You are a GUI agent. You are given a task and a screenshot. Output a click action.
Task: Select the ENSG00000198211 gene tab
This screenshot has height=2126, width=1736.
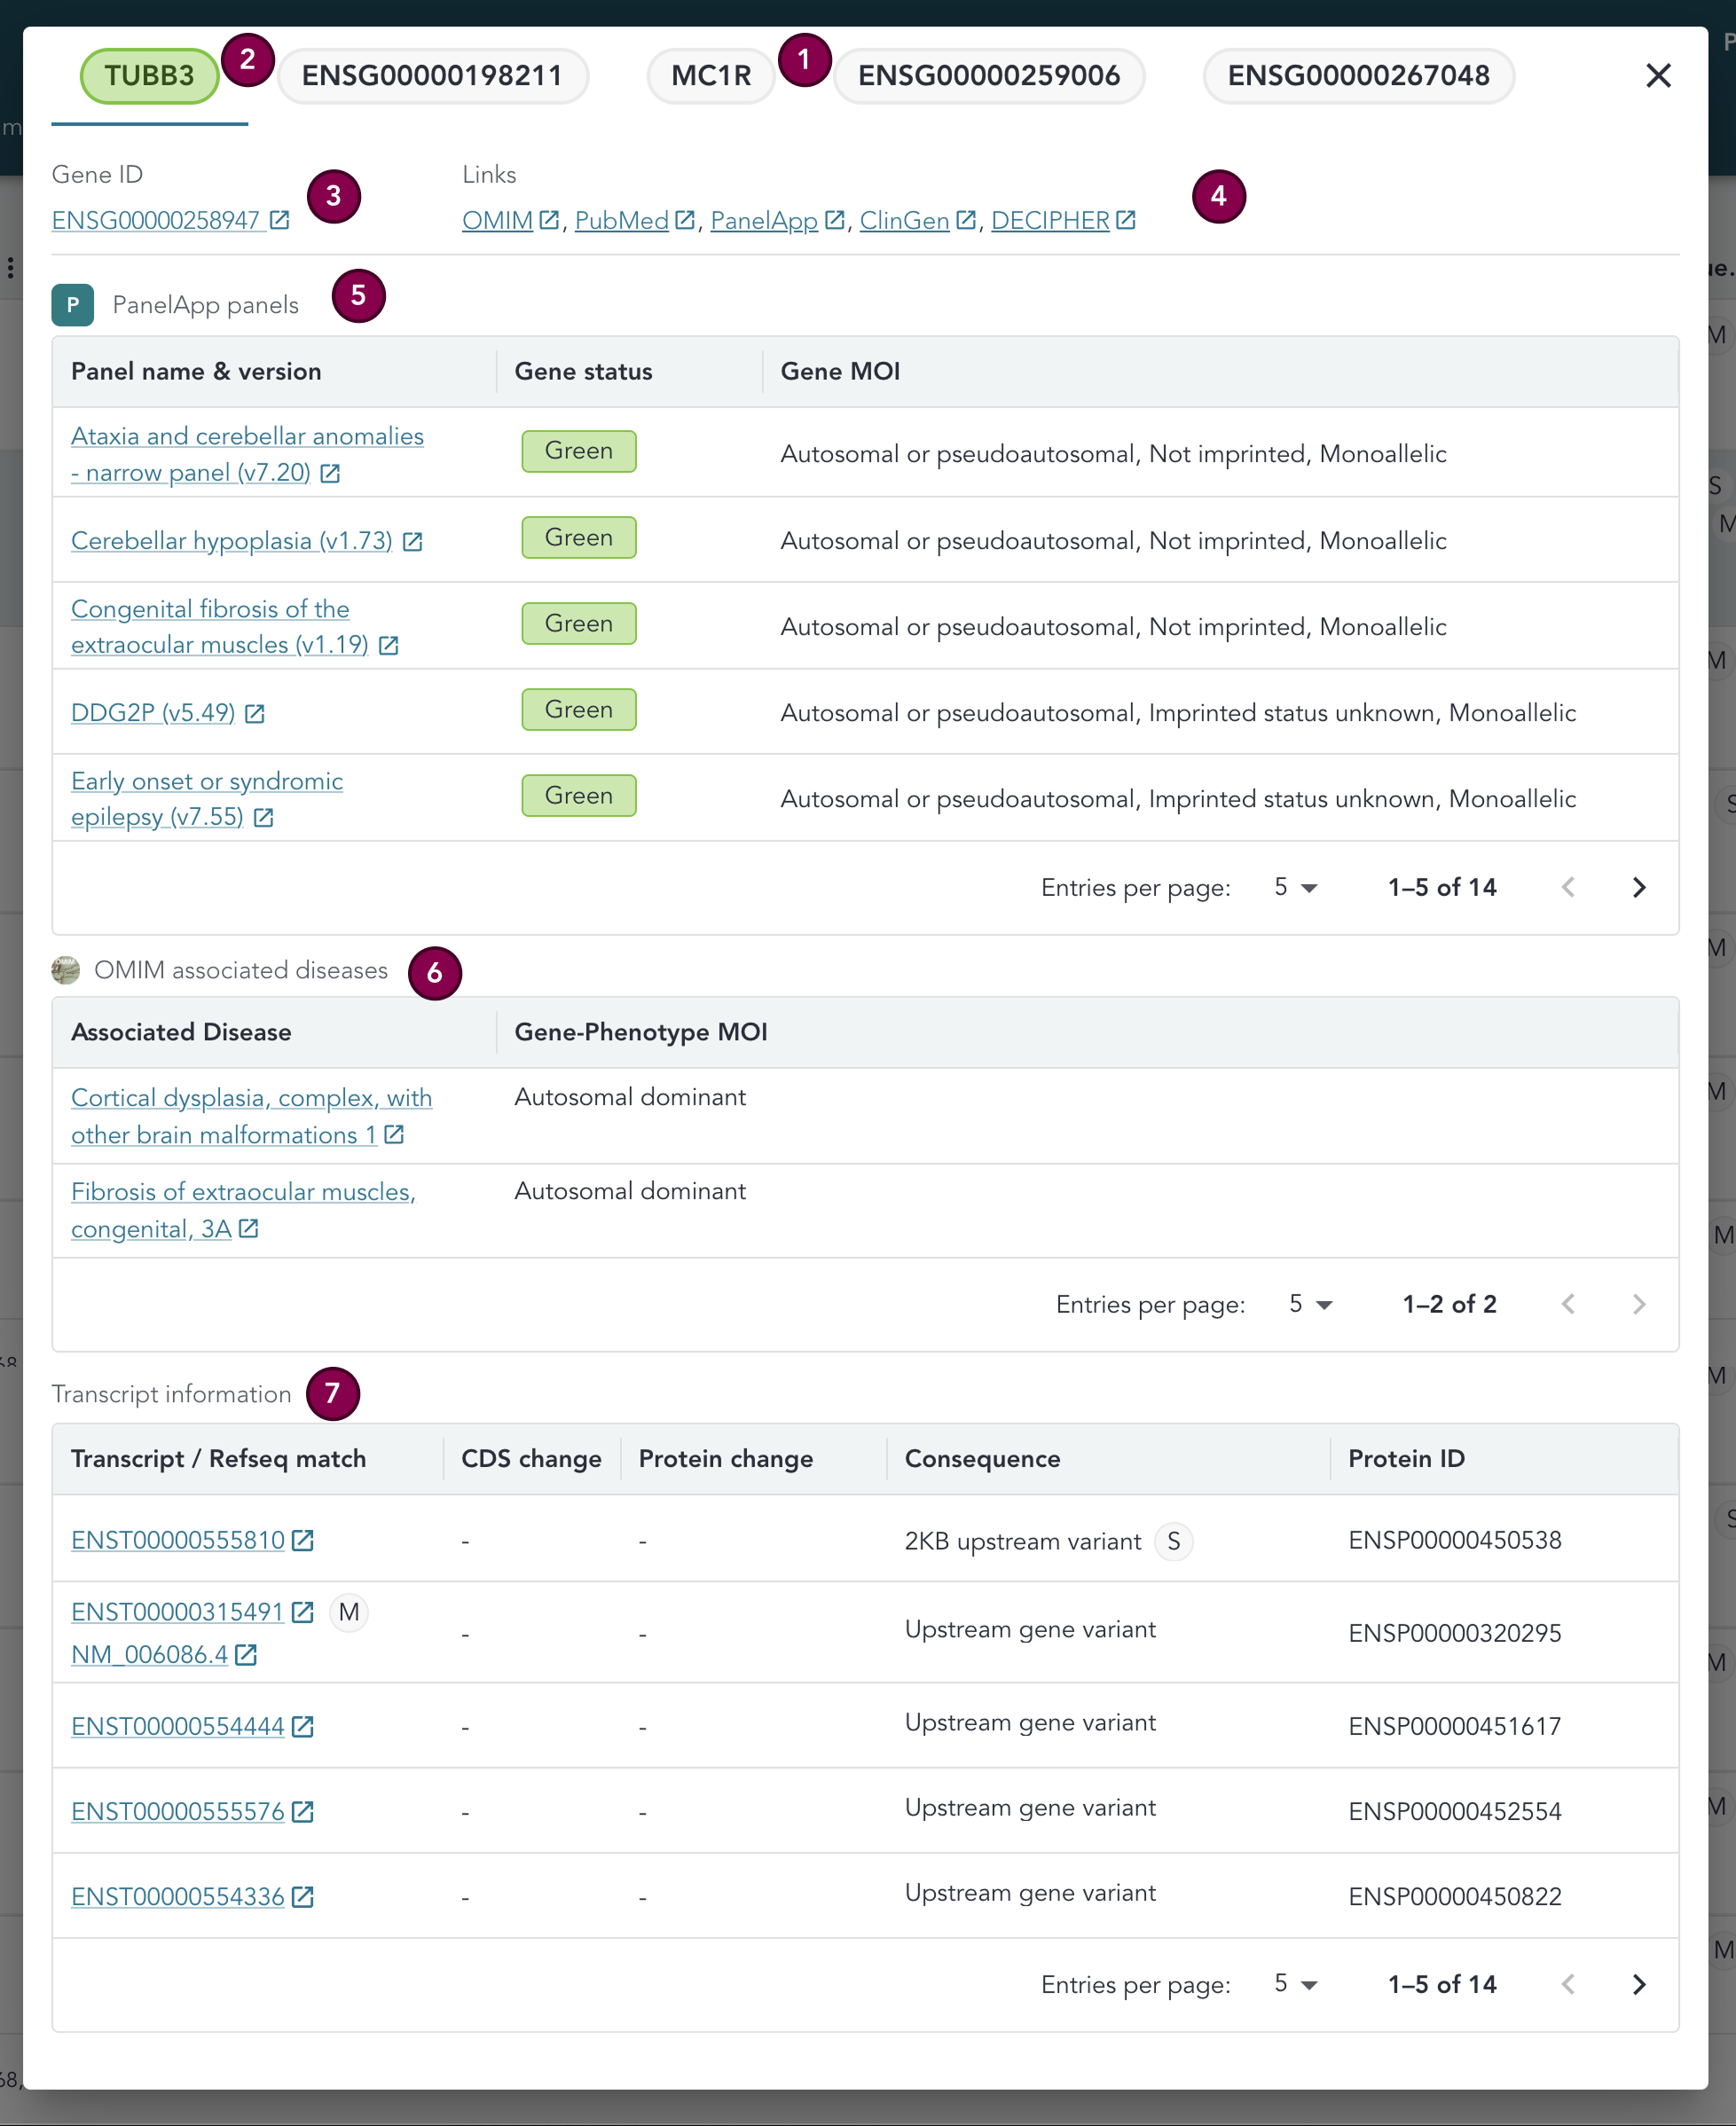pyautogui.click(x=432, y=76)
